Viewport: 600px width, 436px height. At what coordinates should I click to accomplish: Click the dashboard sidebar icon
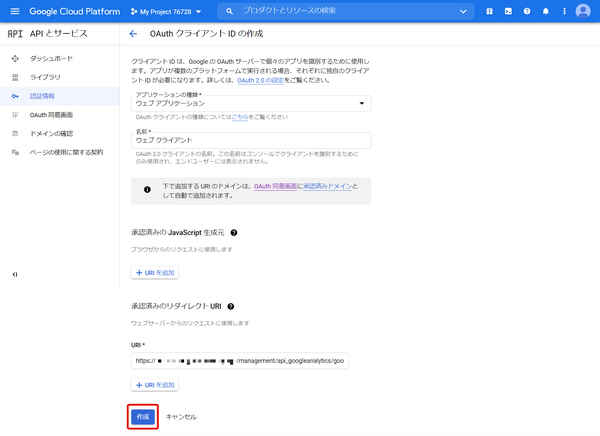pyautogui.click(x=15, y=59)
